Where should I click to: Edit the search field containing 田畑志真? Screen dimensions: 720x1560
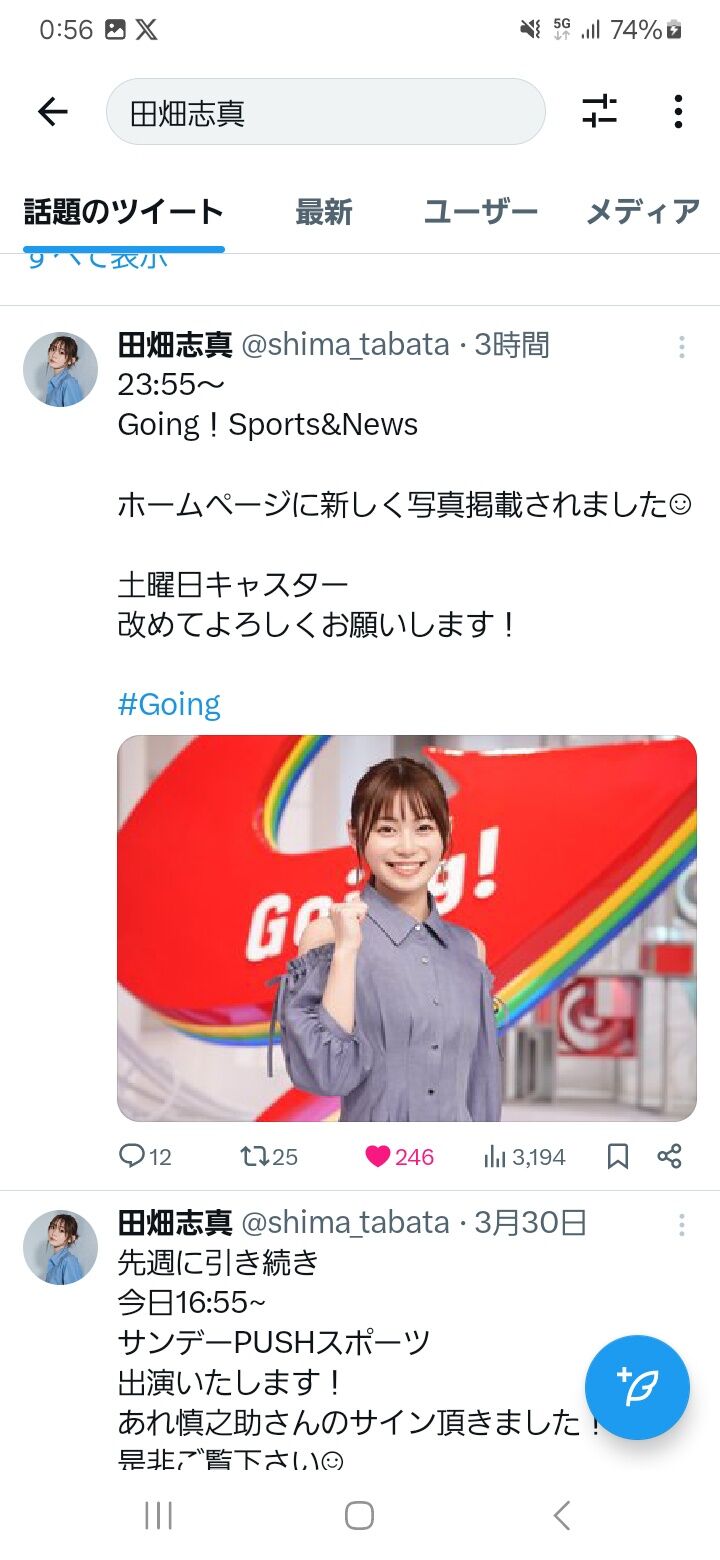pyautogui.click(x=326, y=112)
